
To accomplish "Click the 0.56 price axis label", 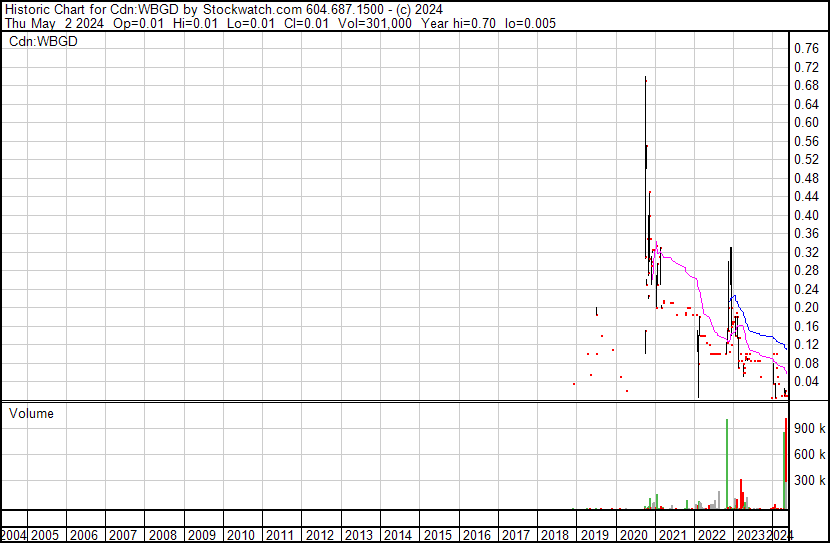I will click(806, 141).
